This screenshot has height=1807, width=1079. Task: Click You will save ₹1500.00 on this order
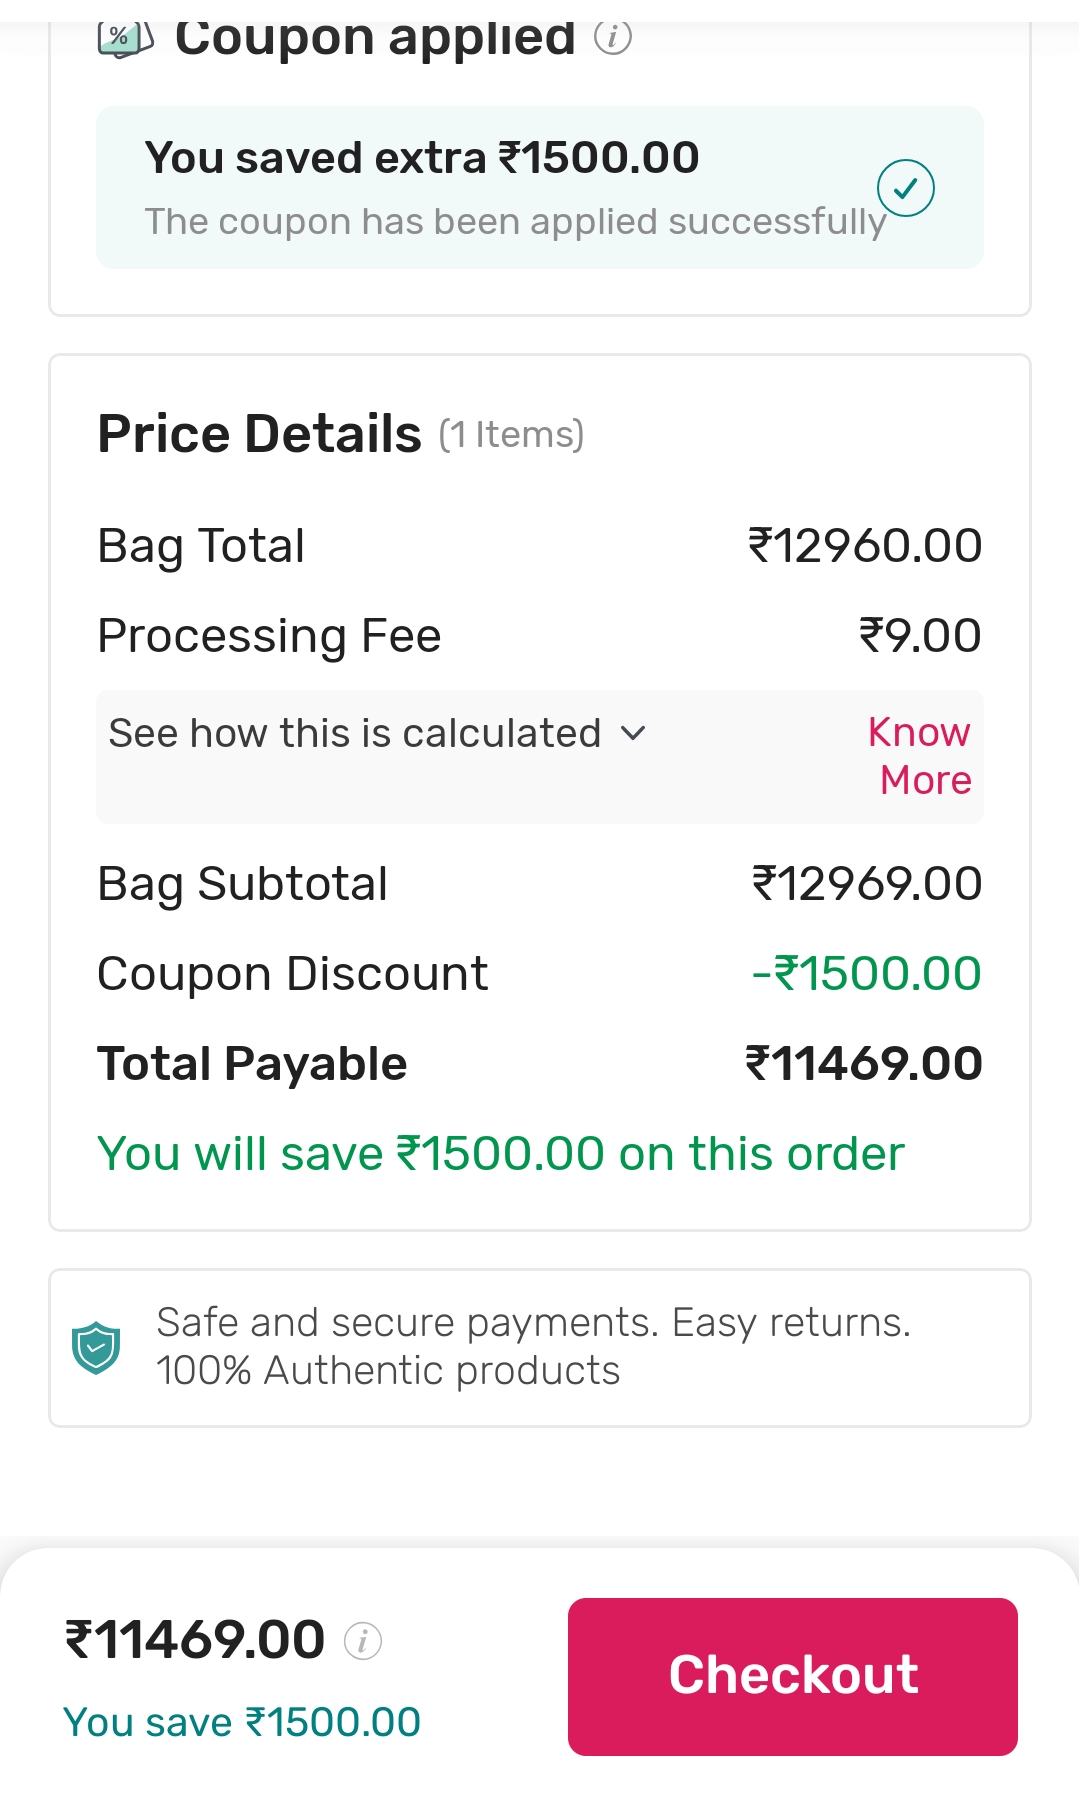[500, 1154]
